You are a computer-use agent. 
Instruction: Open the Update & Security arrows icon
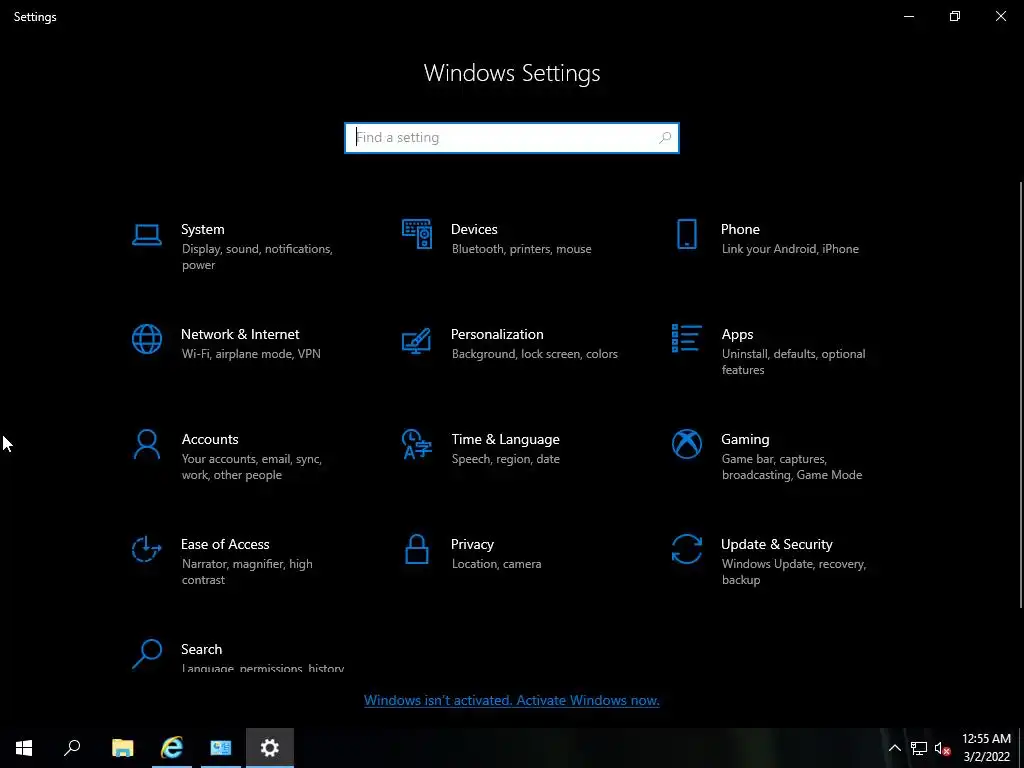coord(686,549)
